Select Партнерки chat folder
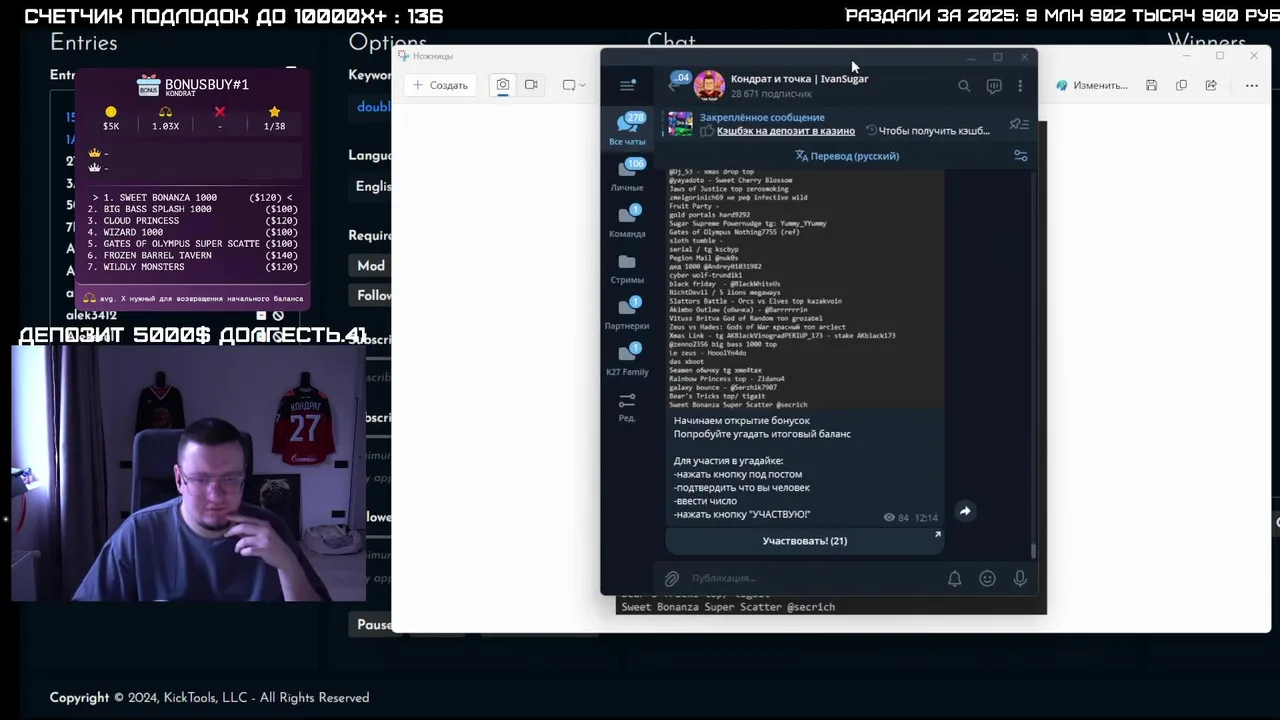Image resolution: width=1280 pixels, height=720 pixels. pos(628,313)
